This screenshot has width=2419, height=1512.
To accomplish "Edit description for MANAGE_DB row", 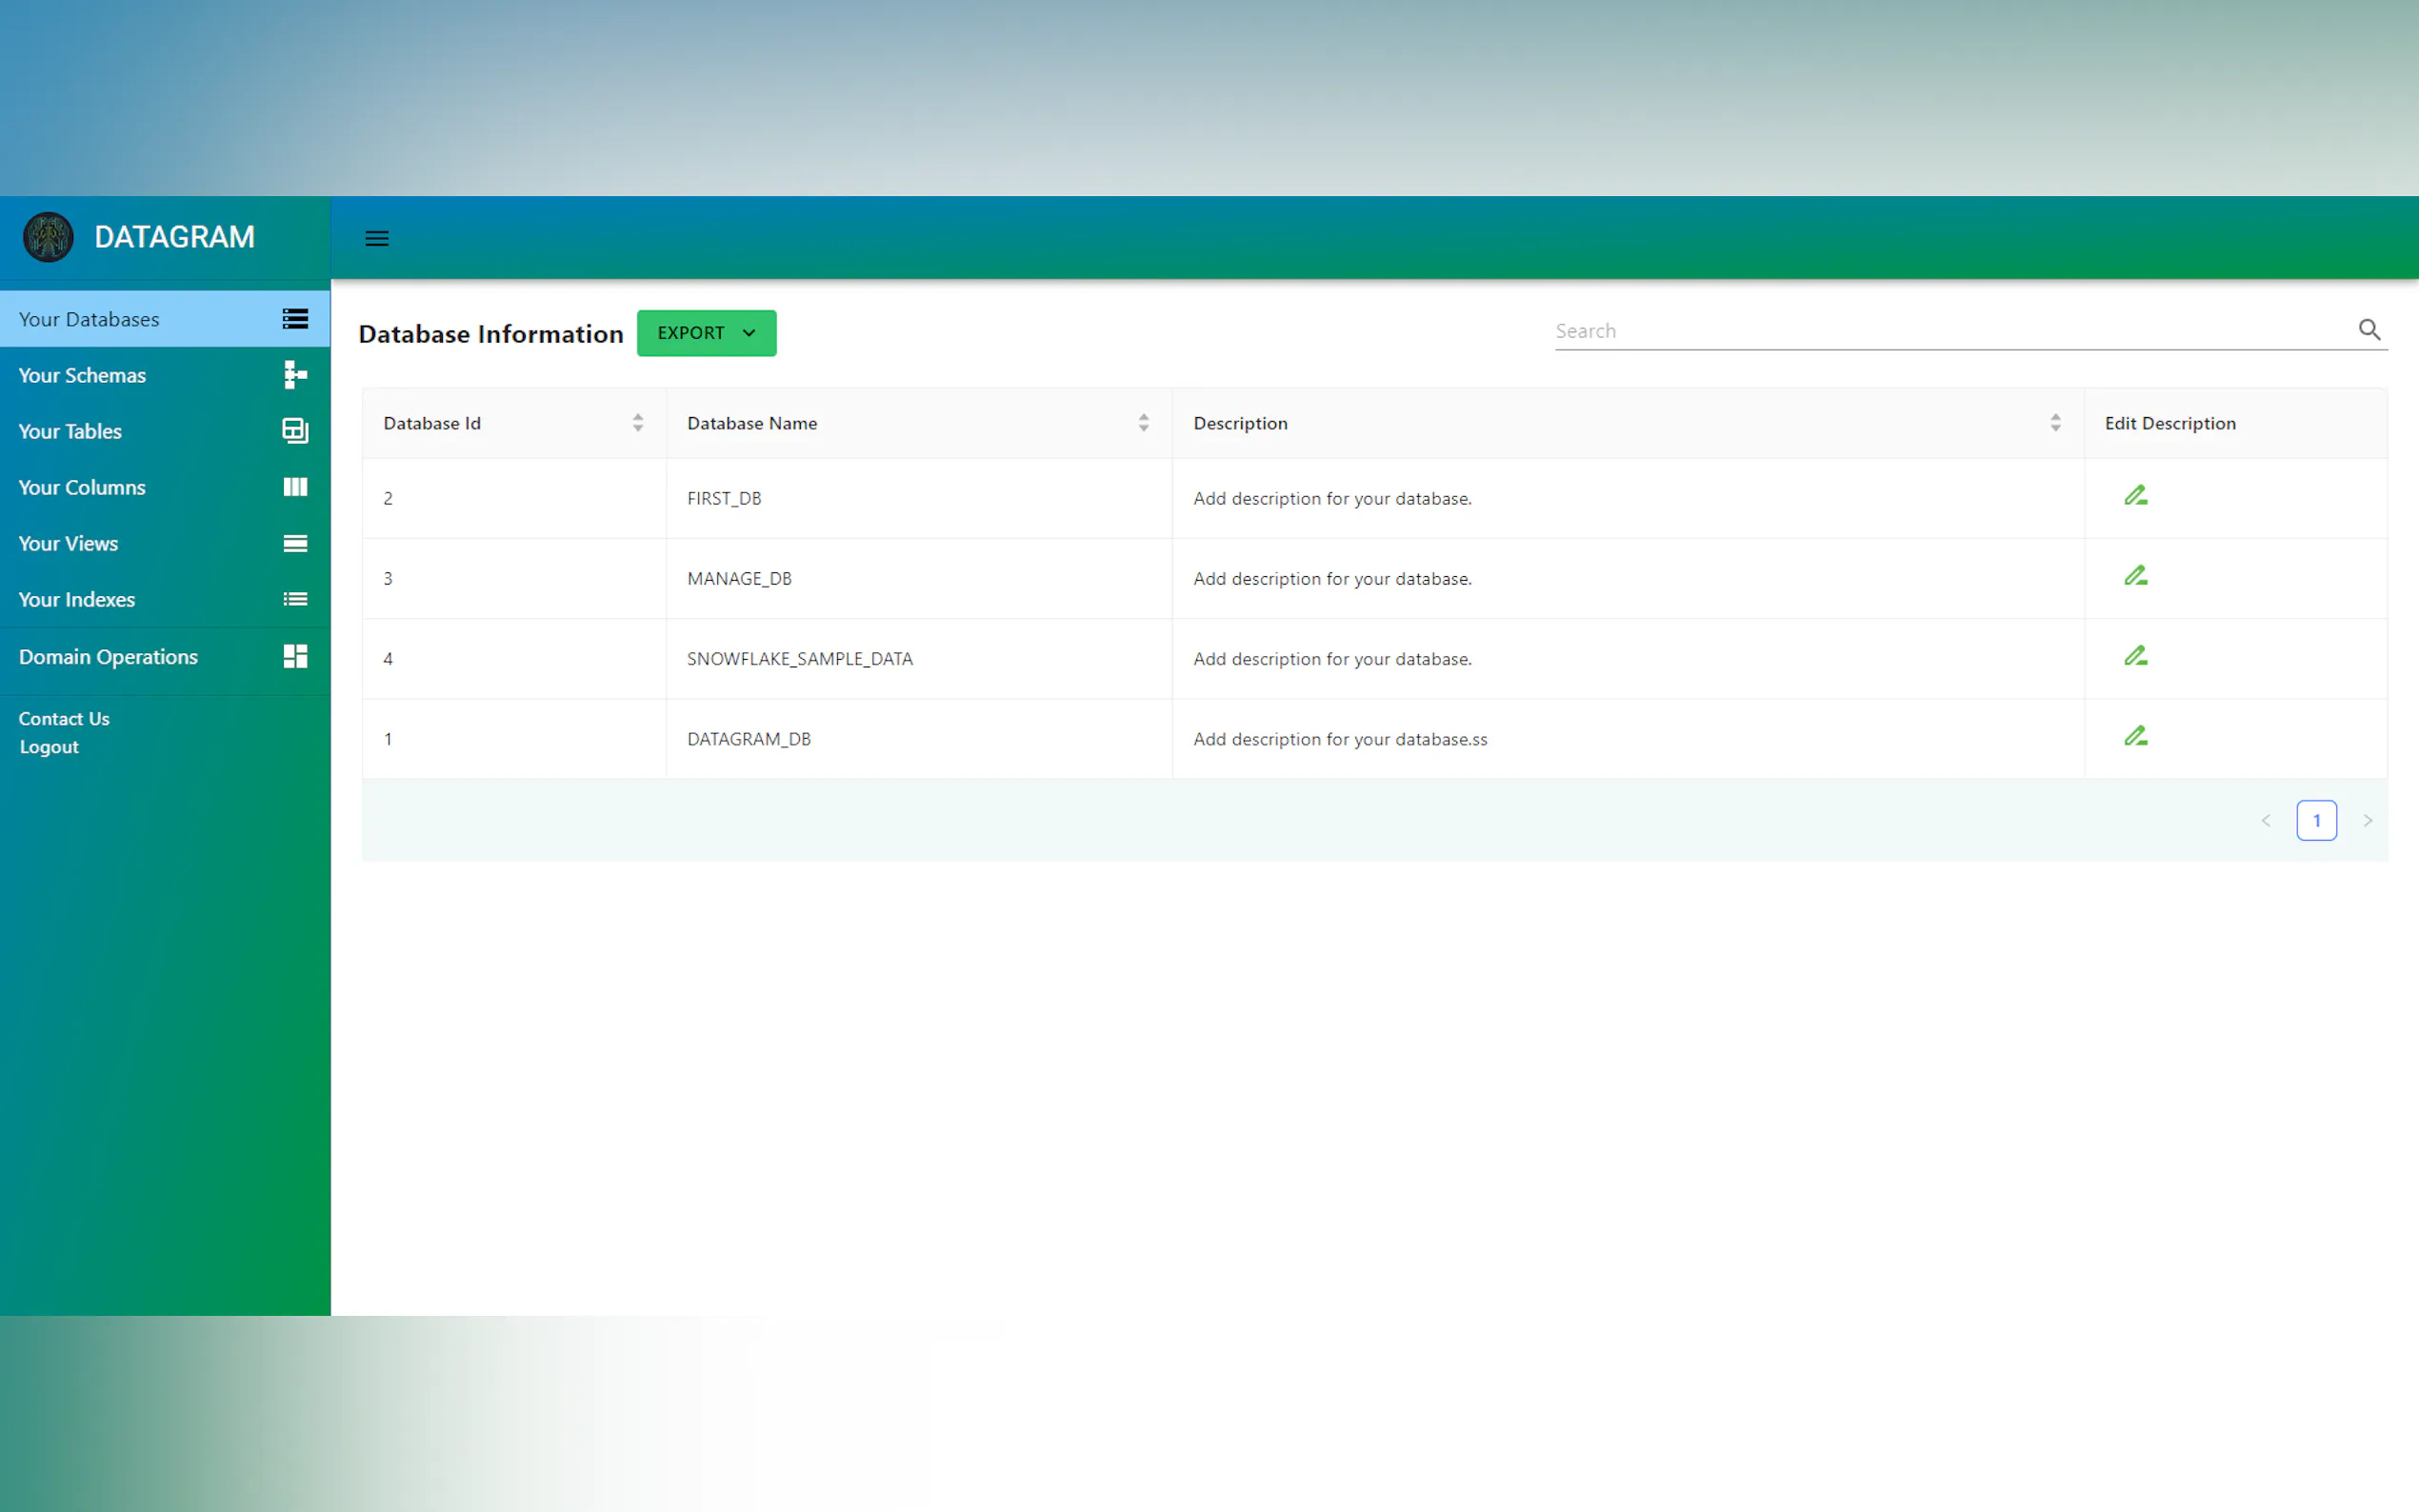I will pos(2135,576).
